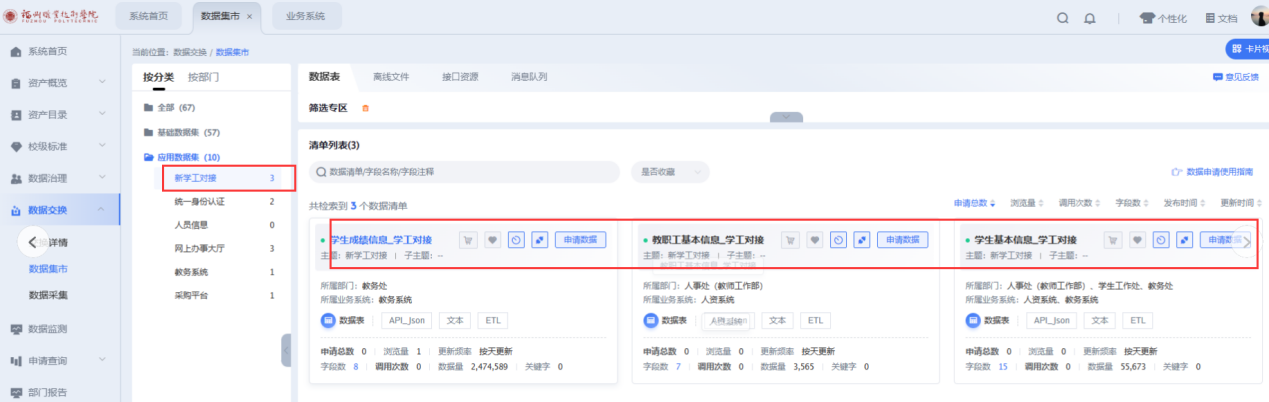Click the blue lineage icon on 学生成绩信息_学工对接 card
Image resolution: width=1269 pixels, height=402 pixels.
click(x=539, y=240)
